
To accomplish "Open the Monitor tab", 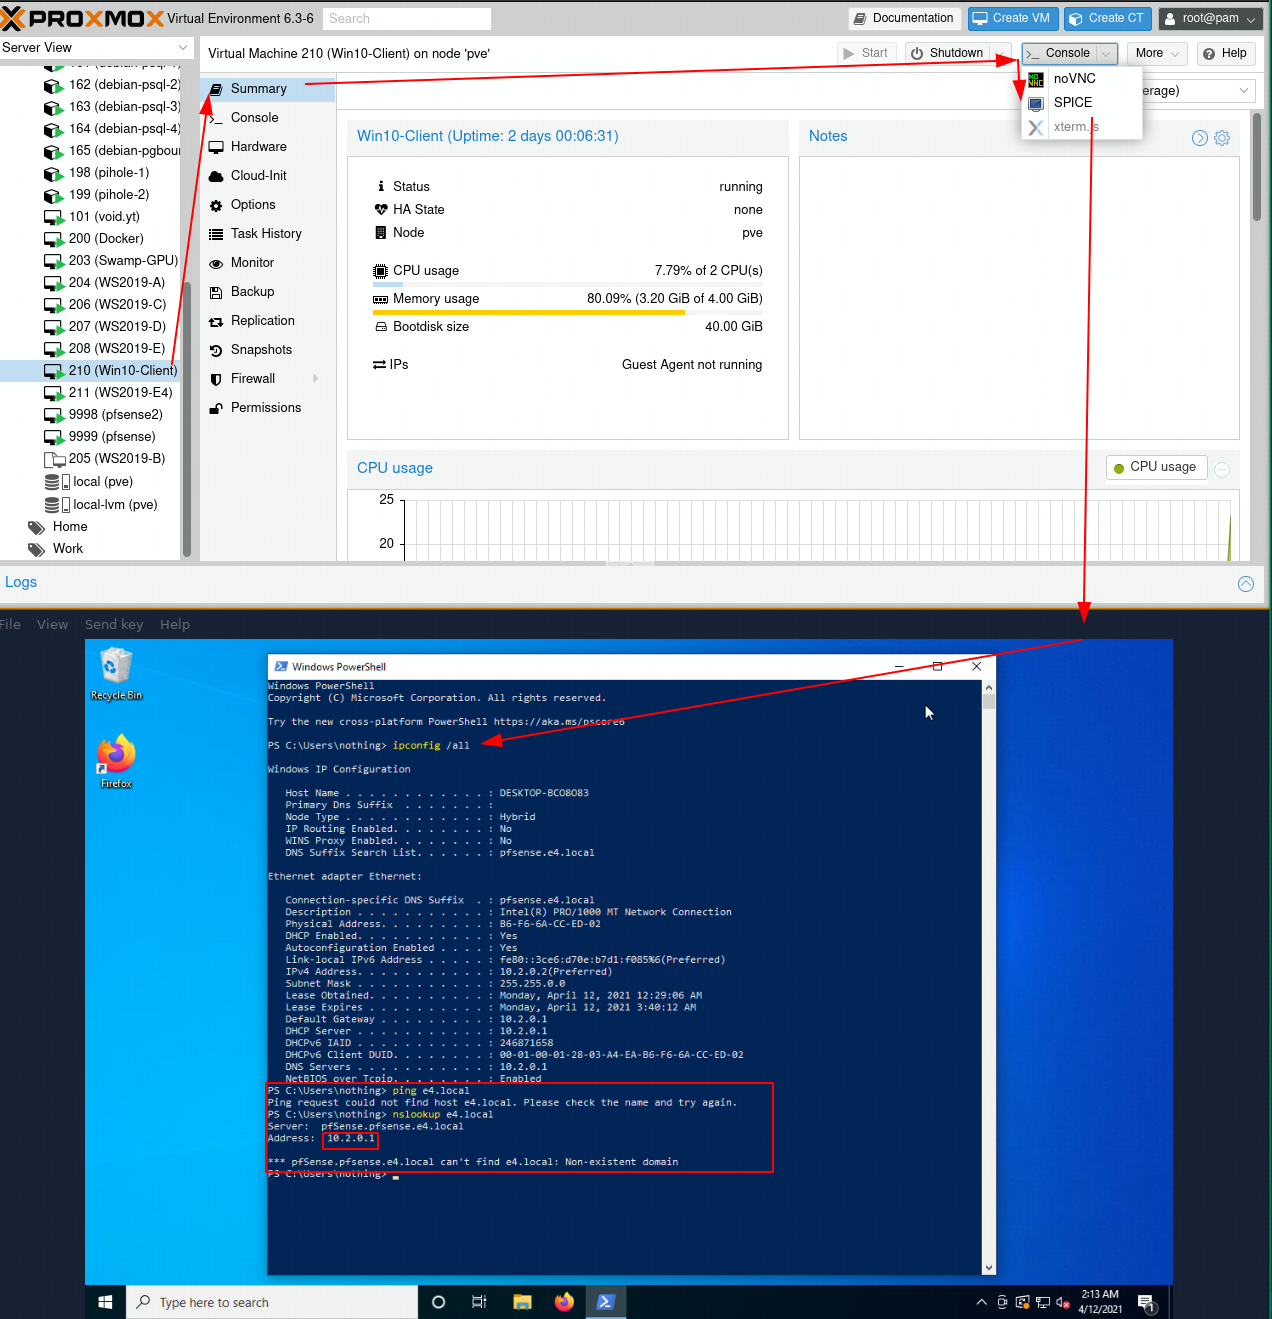I will (268, 263).
